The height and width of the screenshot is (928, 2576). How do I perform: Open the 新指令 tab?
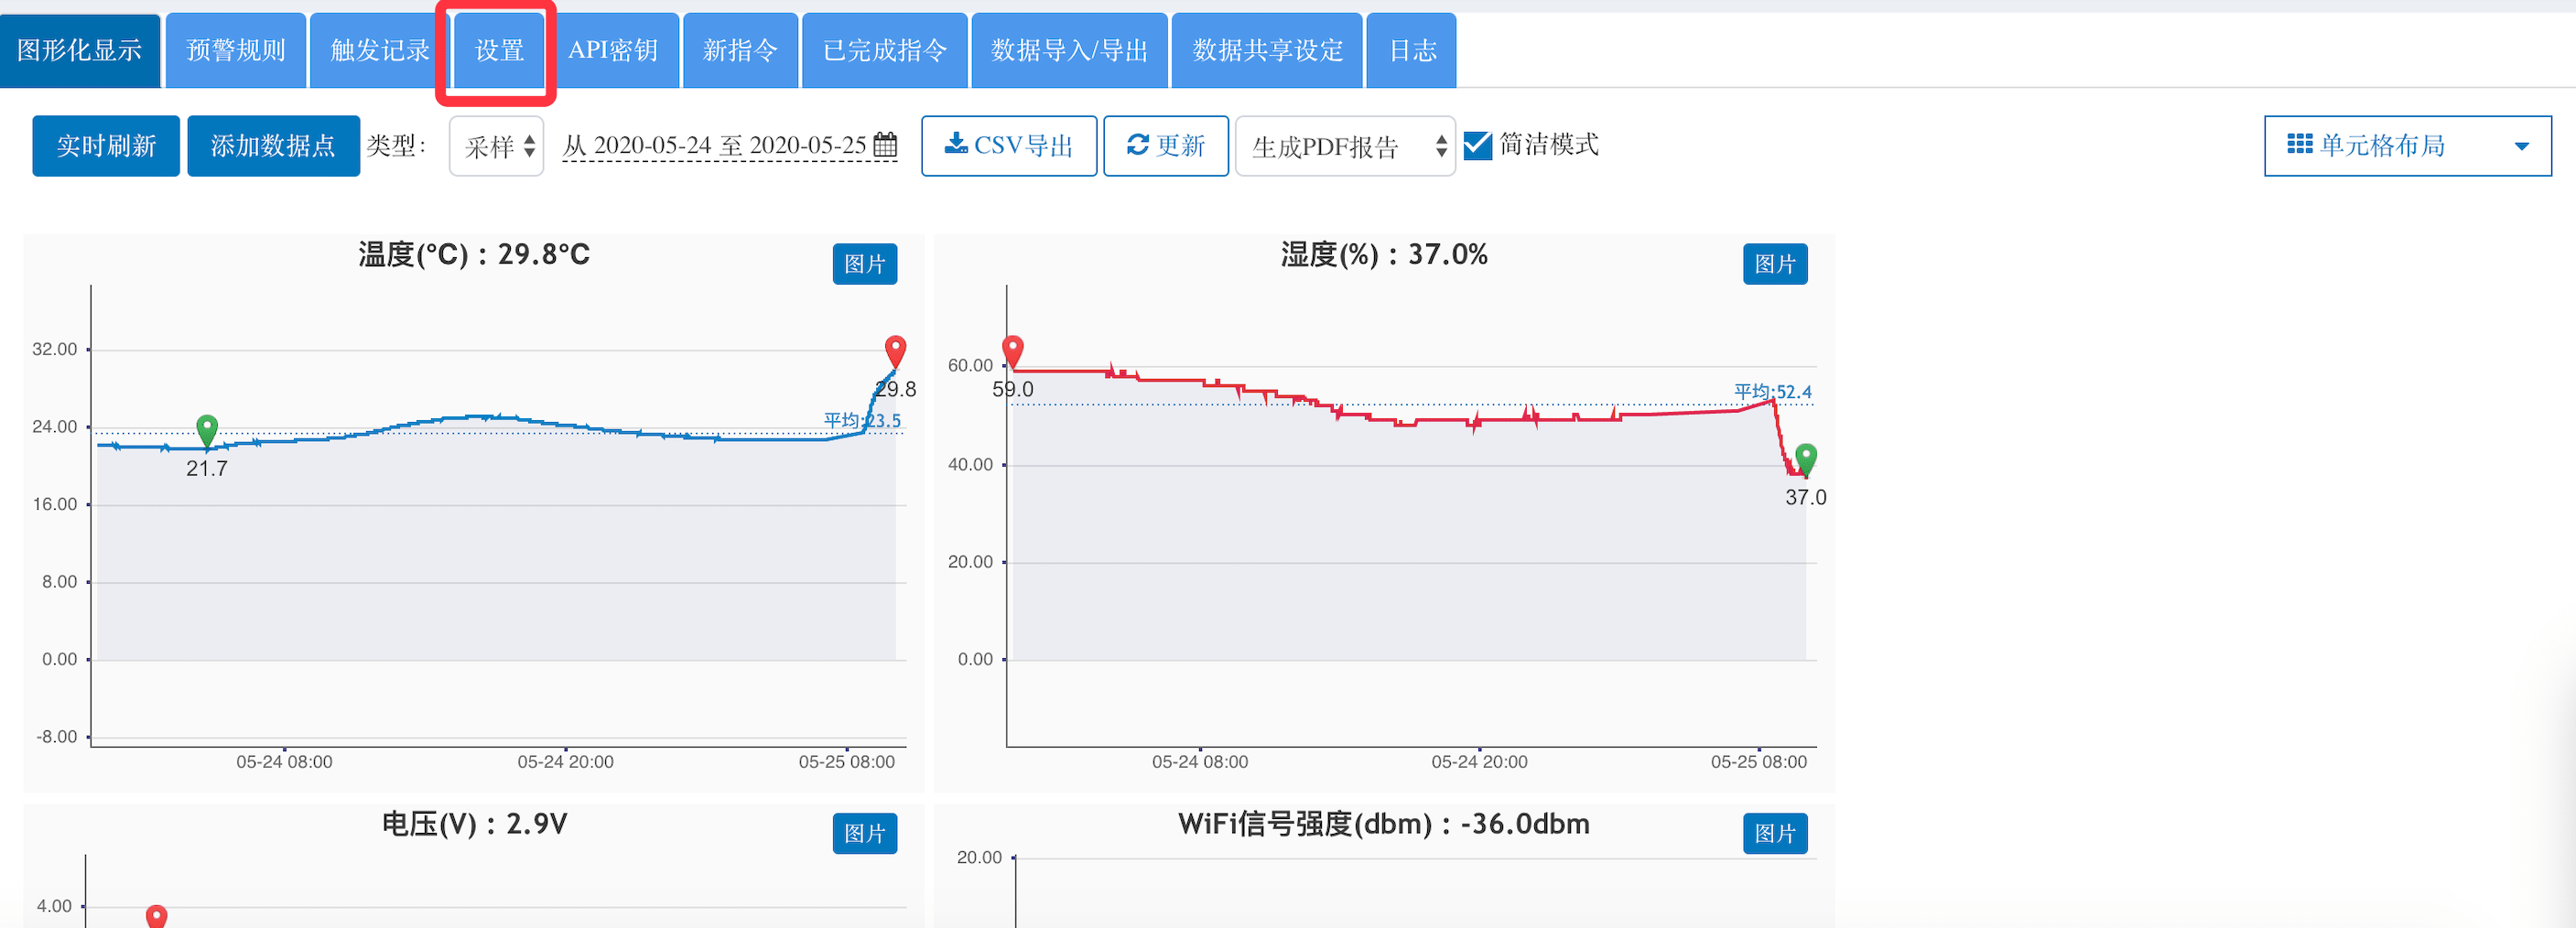[740, 50]
